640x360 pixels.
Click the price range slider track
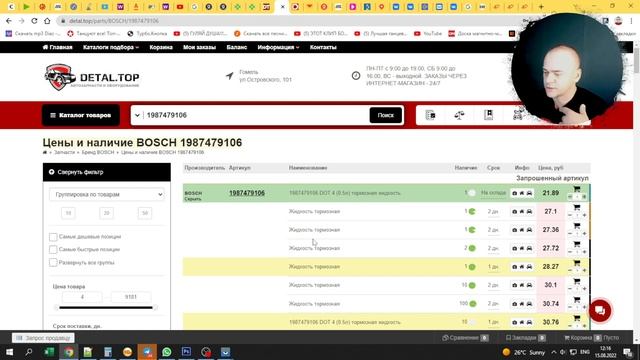pyautogui.click(x=106, y=308)
